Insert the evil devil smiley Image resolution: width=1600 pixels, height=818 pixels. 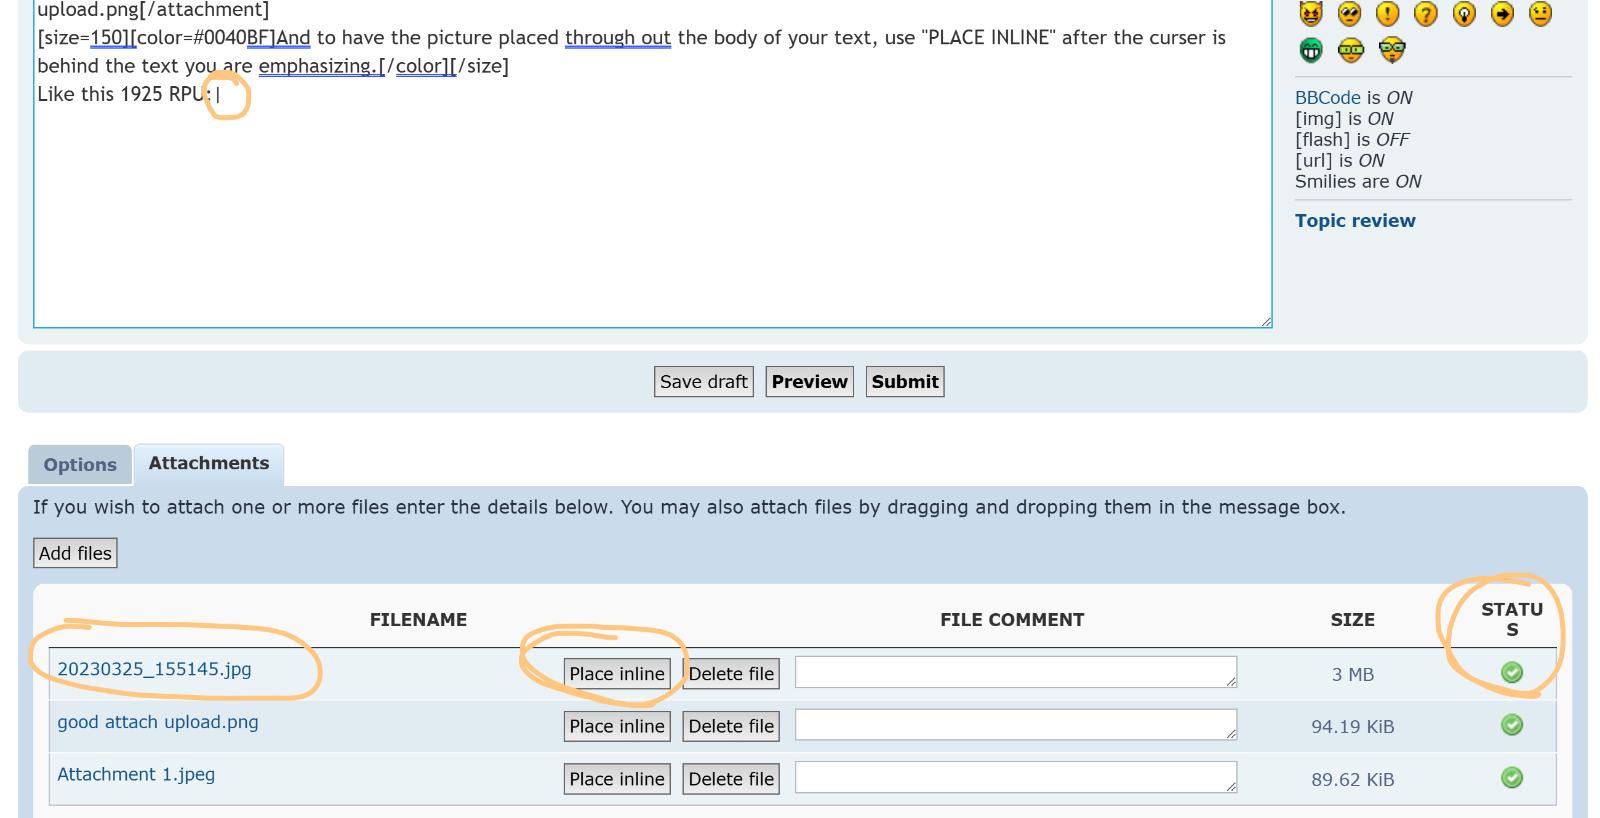[x=1311, y=14]
